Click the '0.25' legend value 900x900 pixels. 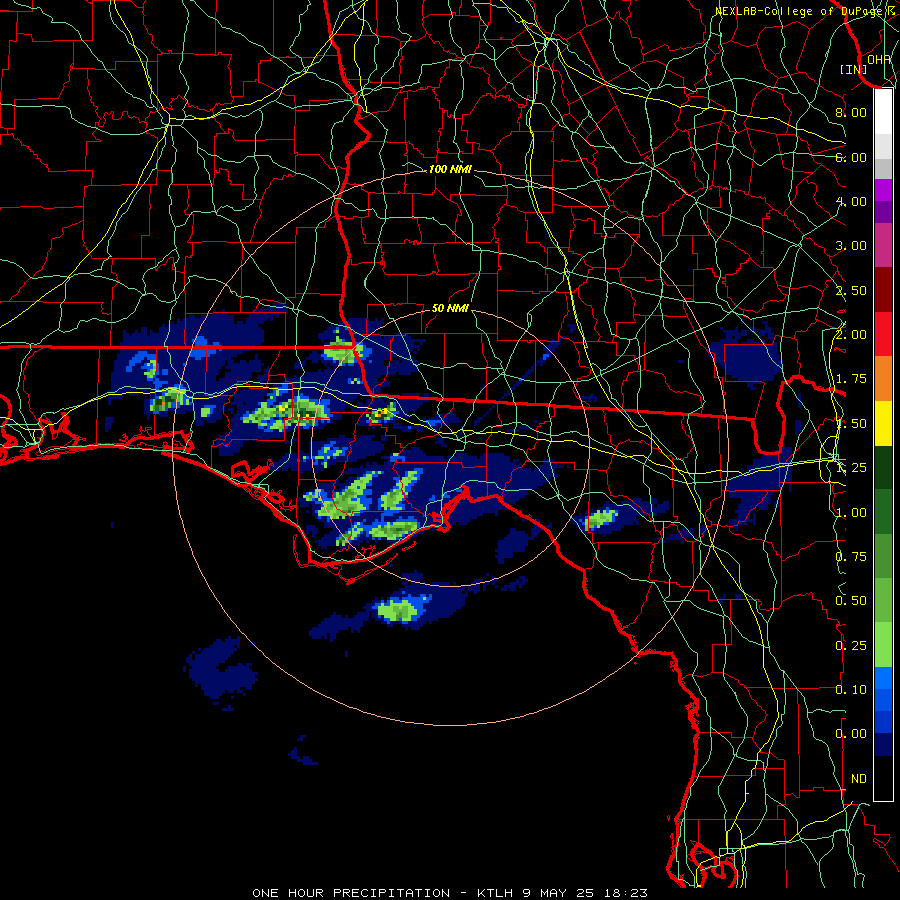point(851,646)
